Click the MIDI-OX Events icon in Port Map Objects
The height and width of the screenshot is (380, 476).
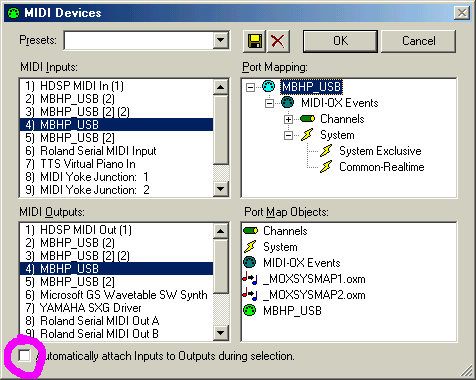(250, 263)
